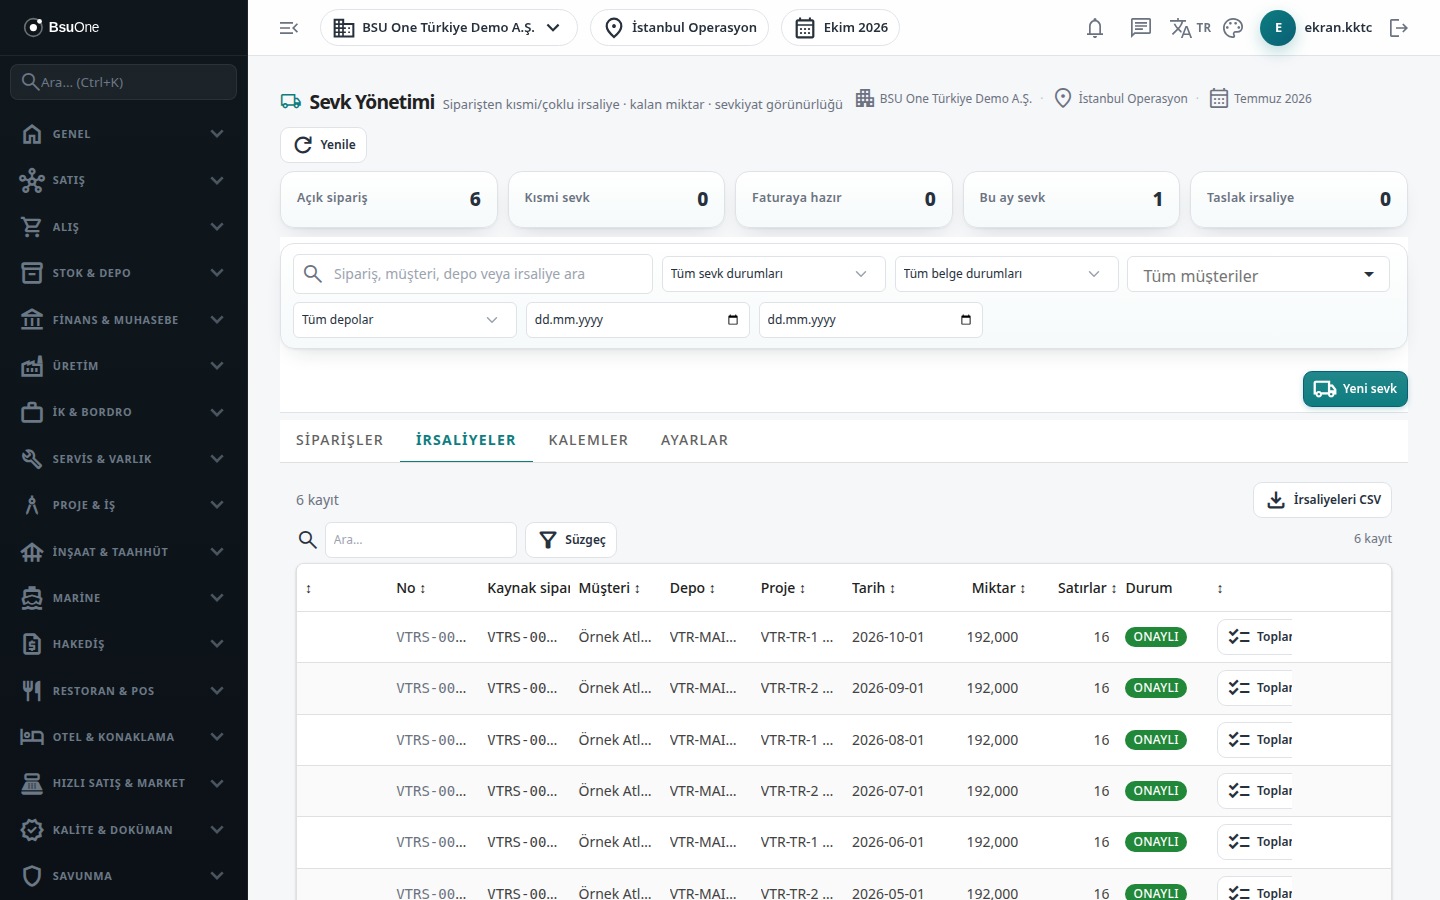The height and width of the screenshot is (900, 1440).
Task: Open the notifications bell
Action: pyautogui.click(x=1095, y=28)
